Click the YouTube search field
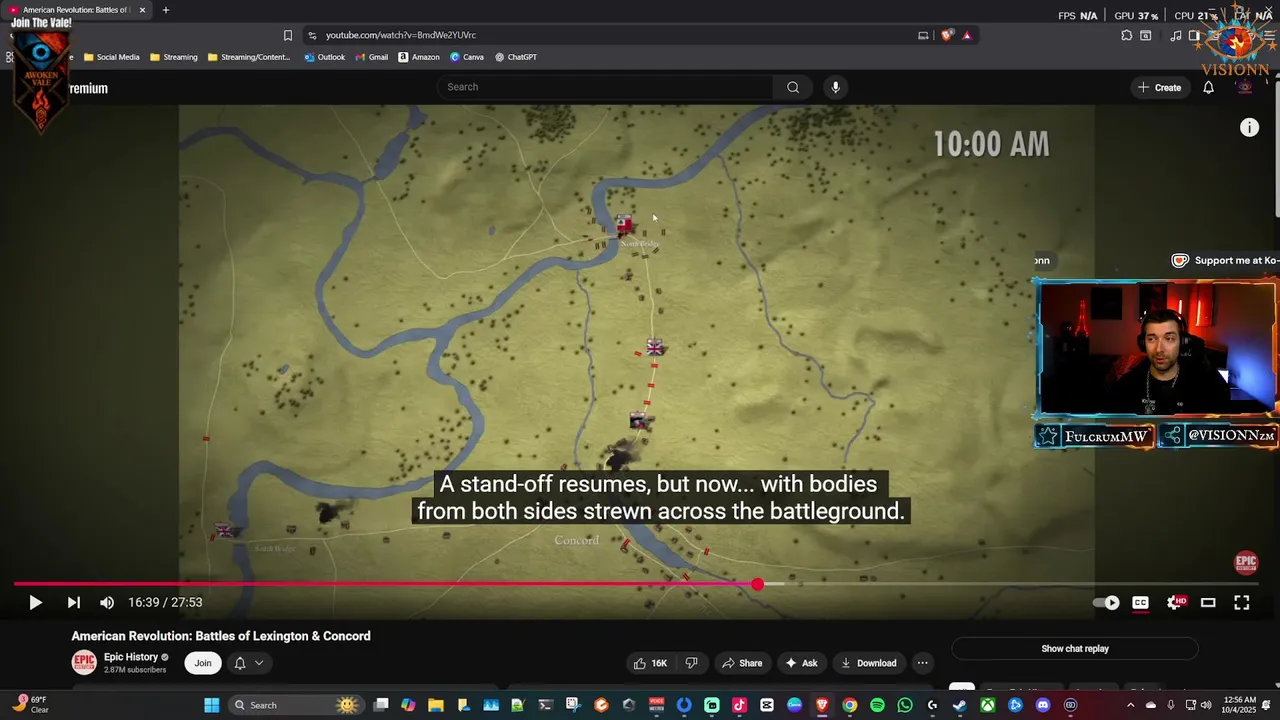 pos(605,87)
